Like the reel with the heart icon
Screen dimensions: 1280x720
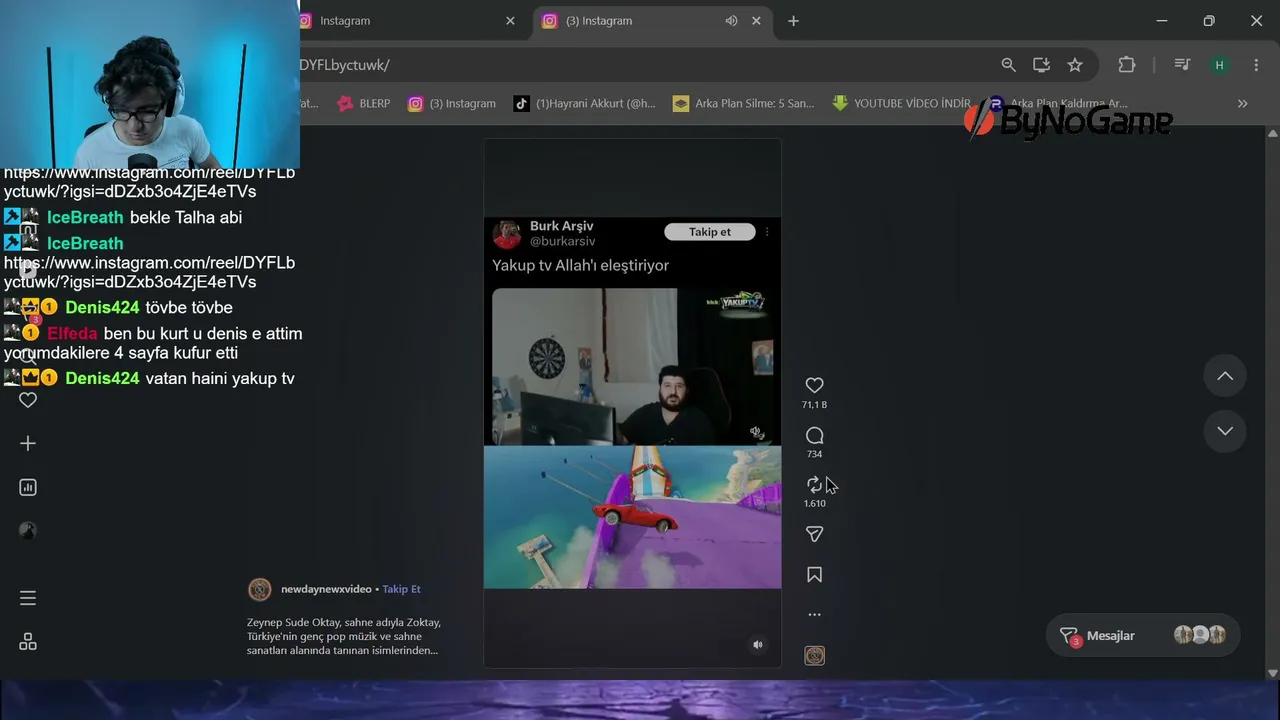[814, 385]
